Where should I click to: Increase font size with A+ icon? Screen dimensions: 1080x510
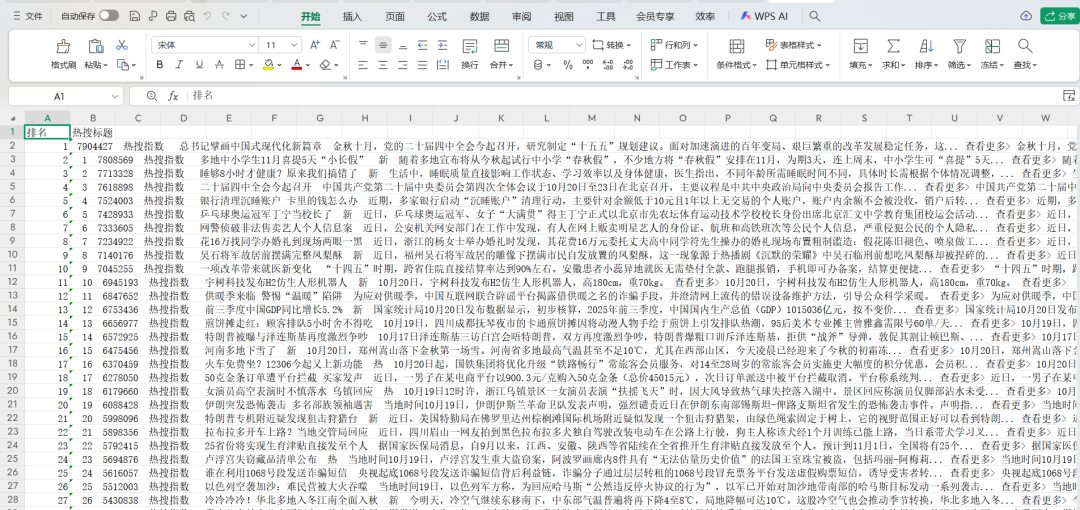[x=315, y=45]
